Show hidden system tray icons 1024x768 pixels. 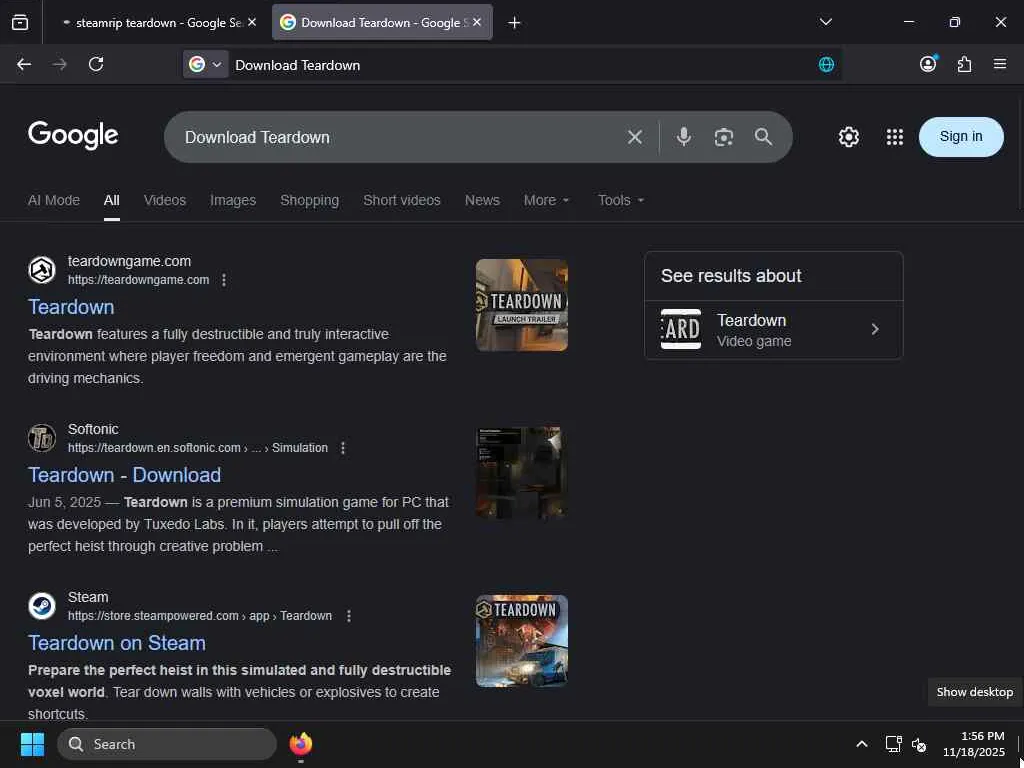862,744
